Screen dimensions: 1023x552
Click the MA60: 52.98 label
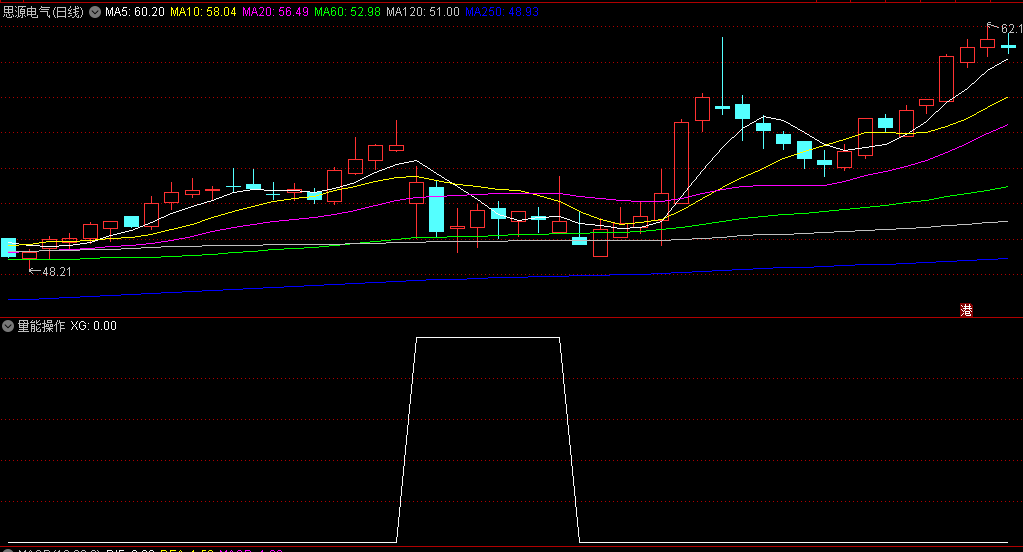pyautogui.click(x=347, y=12)
